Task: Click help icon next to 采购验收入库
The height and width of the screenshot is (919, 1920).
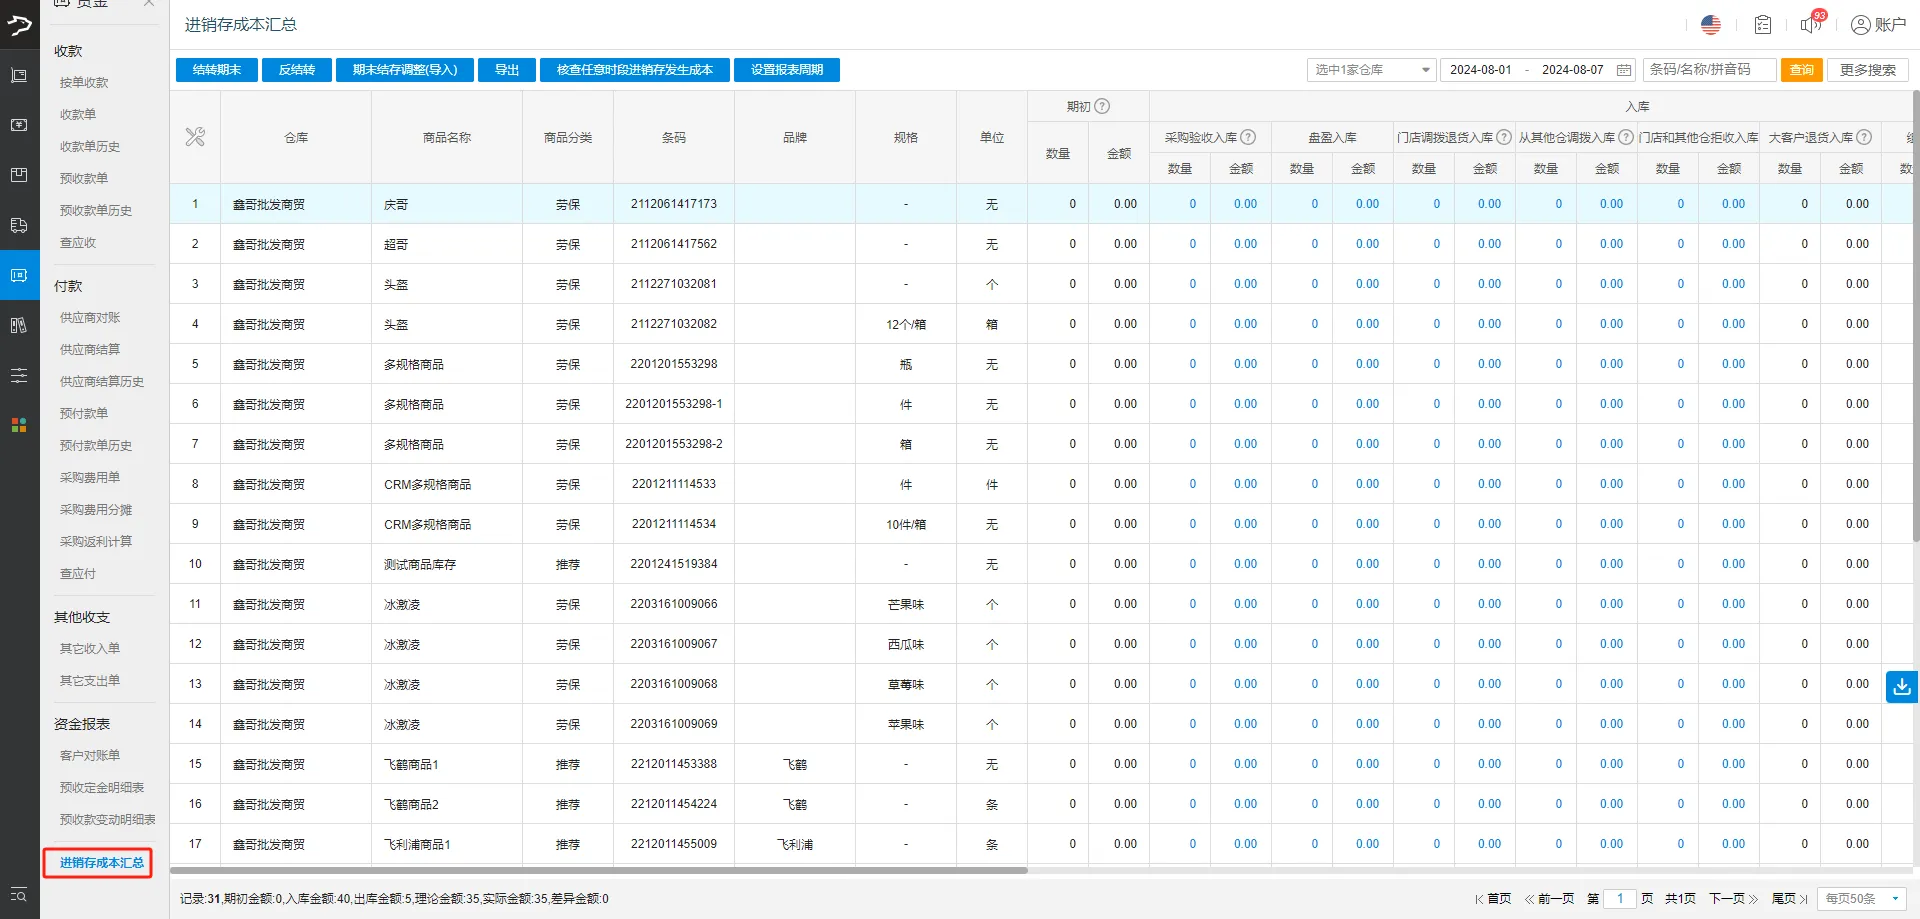Action: click(x=1248, y=137)
